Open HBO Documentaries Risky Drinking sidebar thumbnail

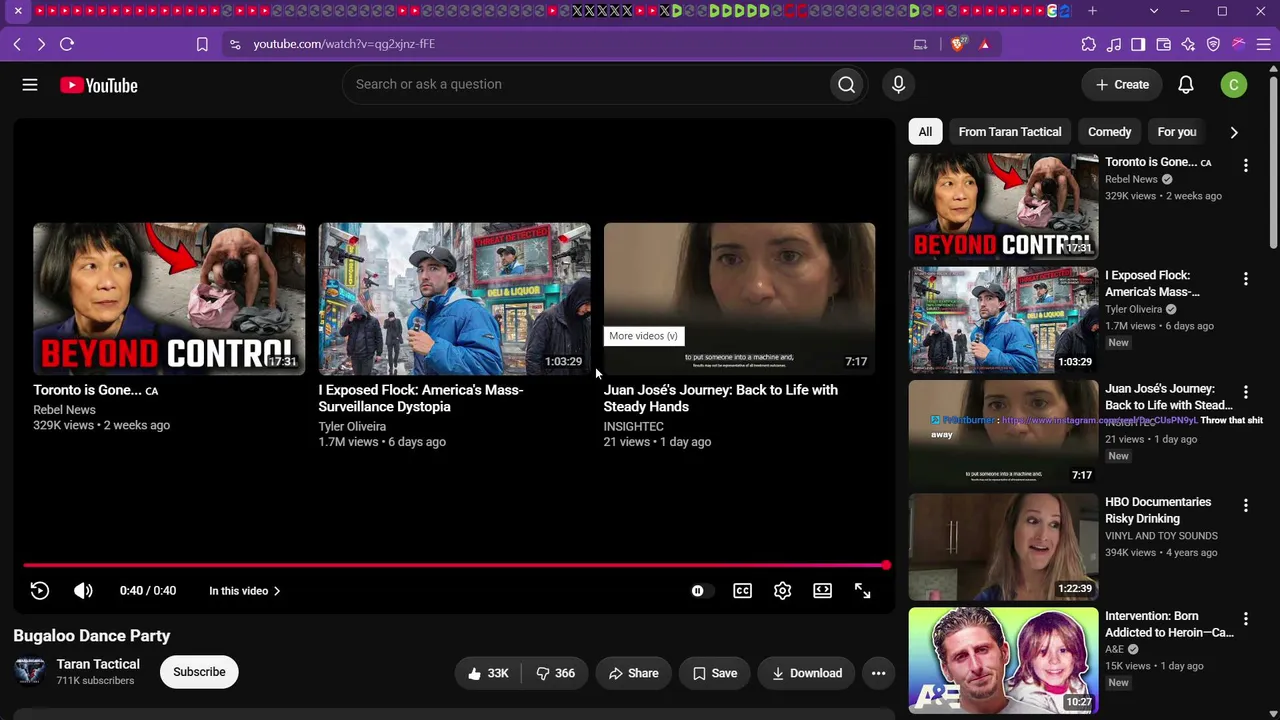point(1003,547)
